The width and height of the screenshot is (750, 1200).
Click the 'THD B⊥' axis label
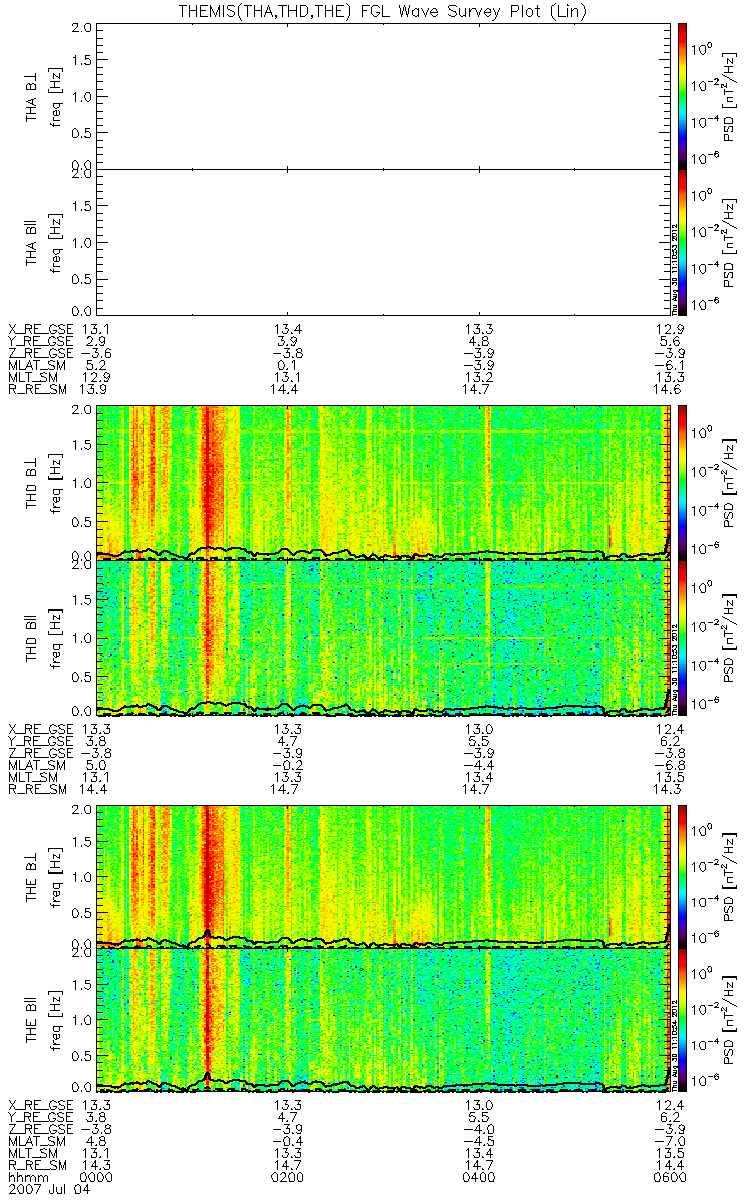point(32,482)
